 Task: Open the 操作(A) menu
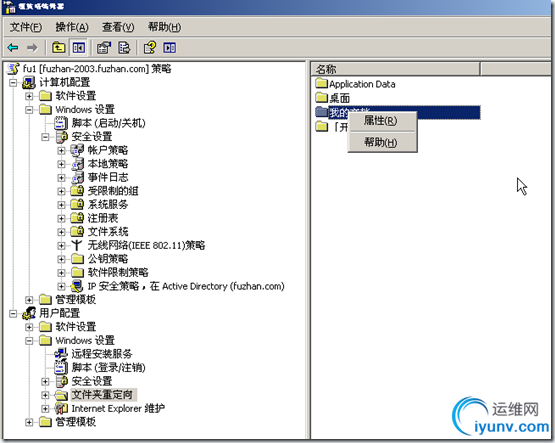coord(72,27)
